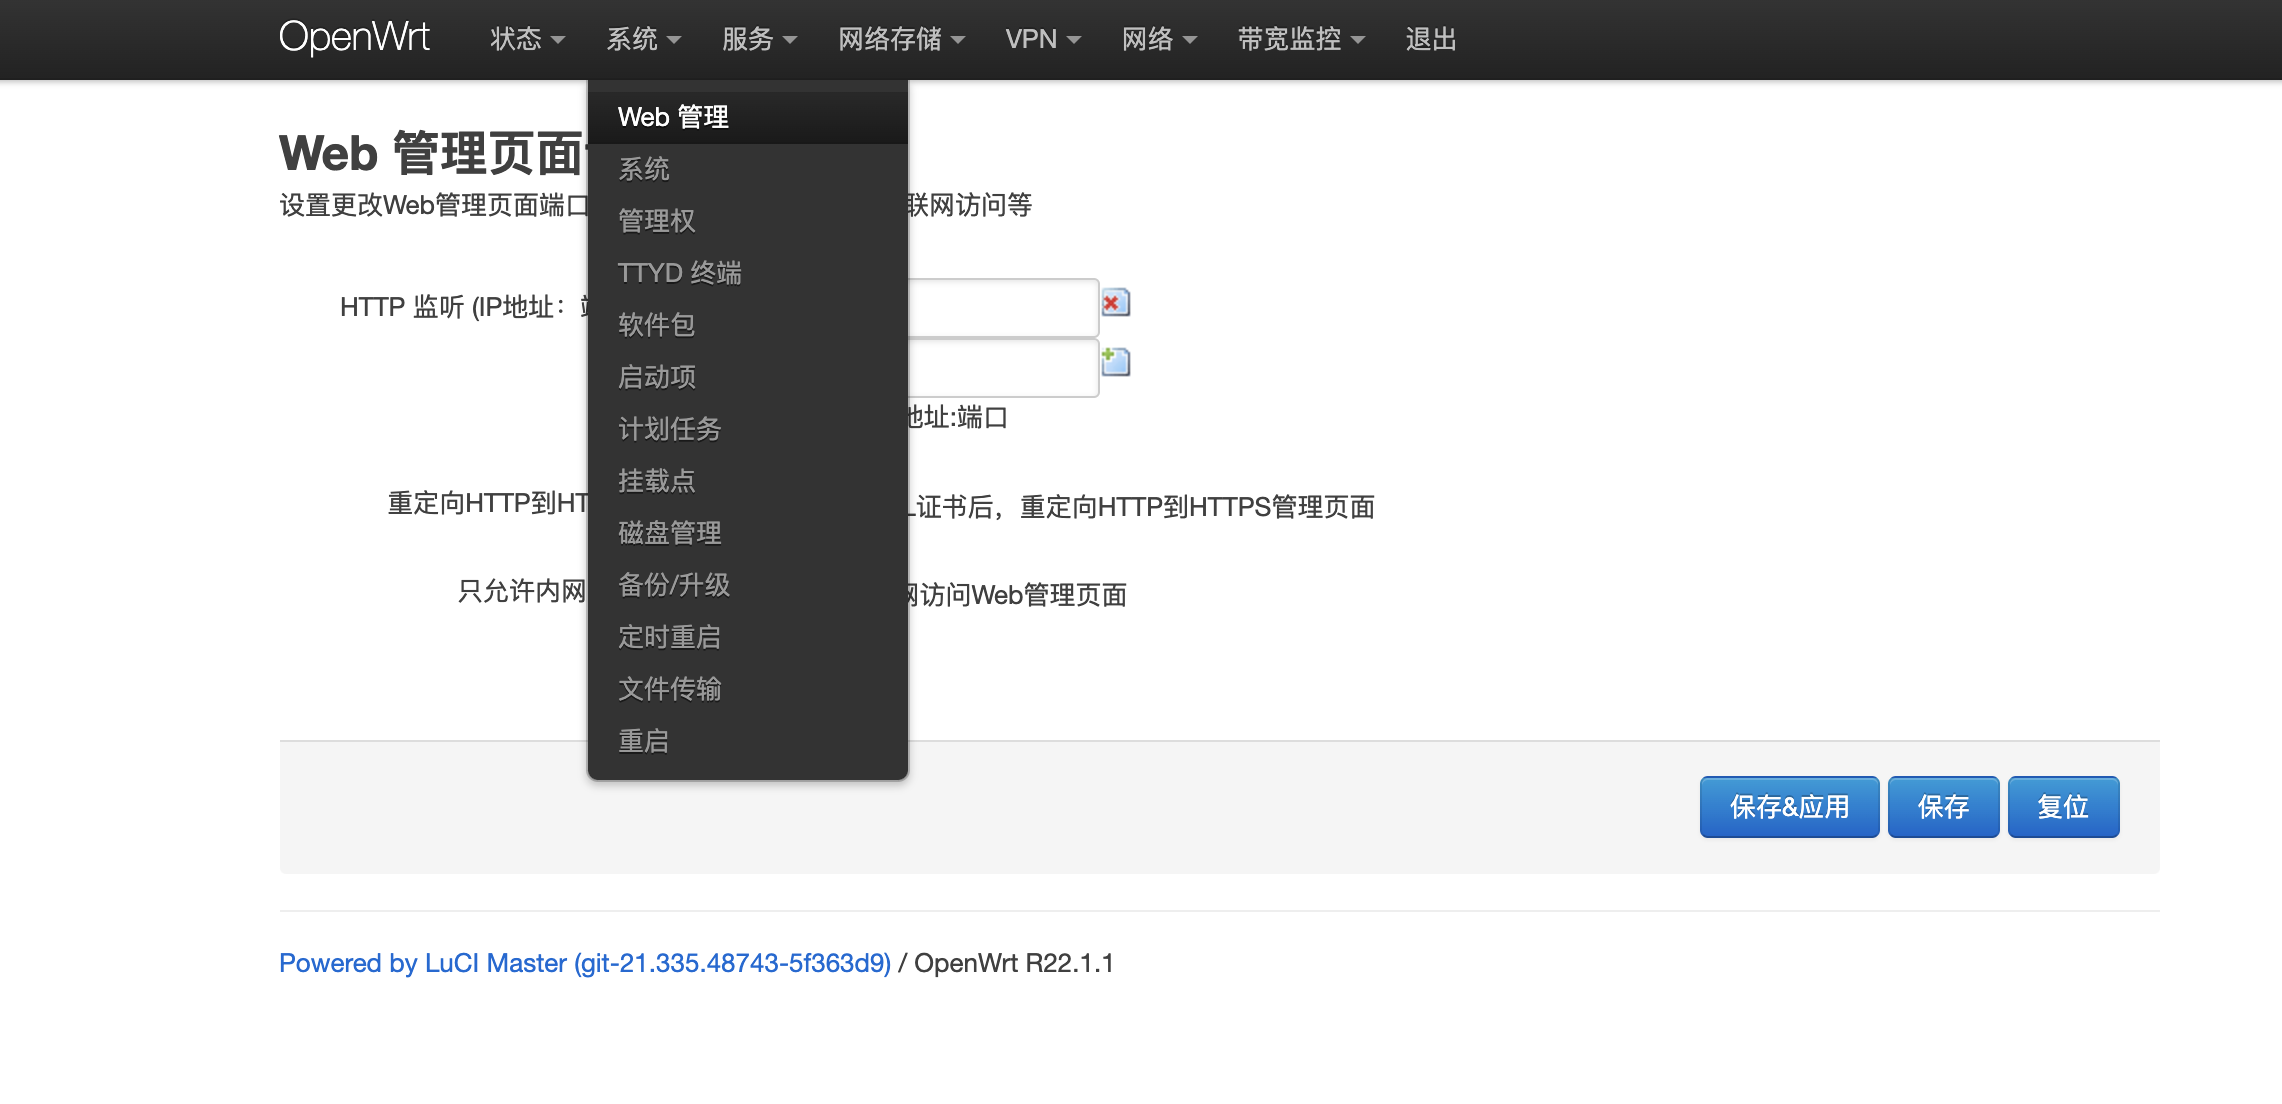2282x1104 pixels.
Task: Open 计划任务 from the system menu
Action: click(x=748, y=429)
